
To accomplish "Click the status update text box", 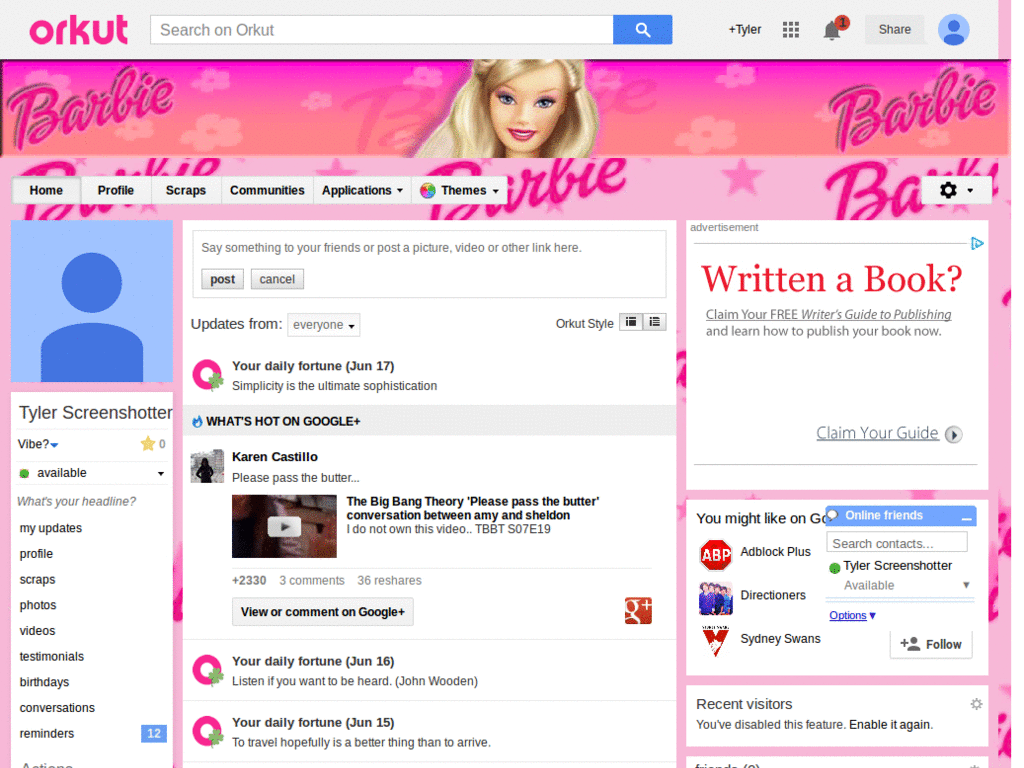I will coord(429,248).
